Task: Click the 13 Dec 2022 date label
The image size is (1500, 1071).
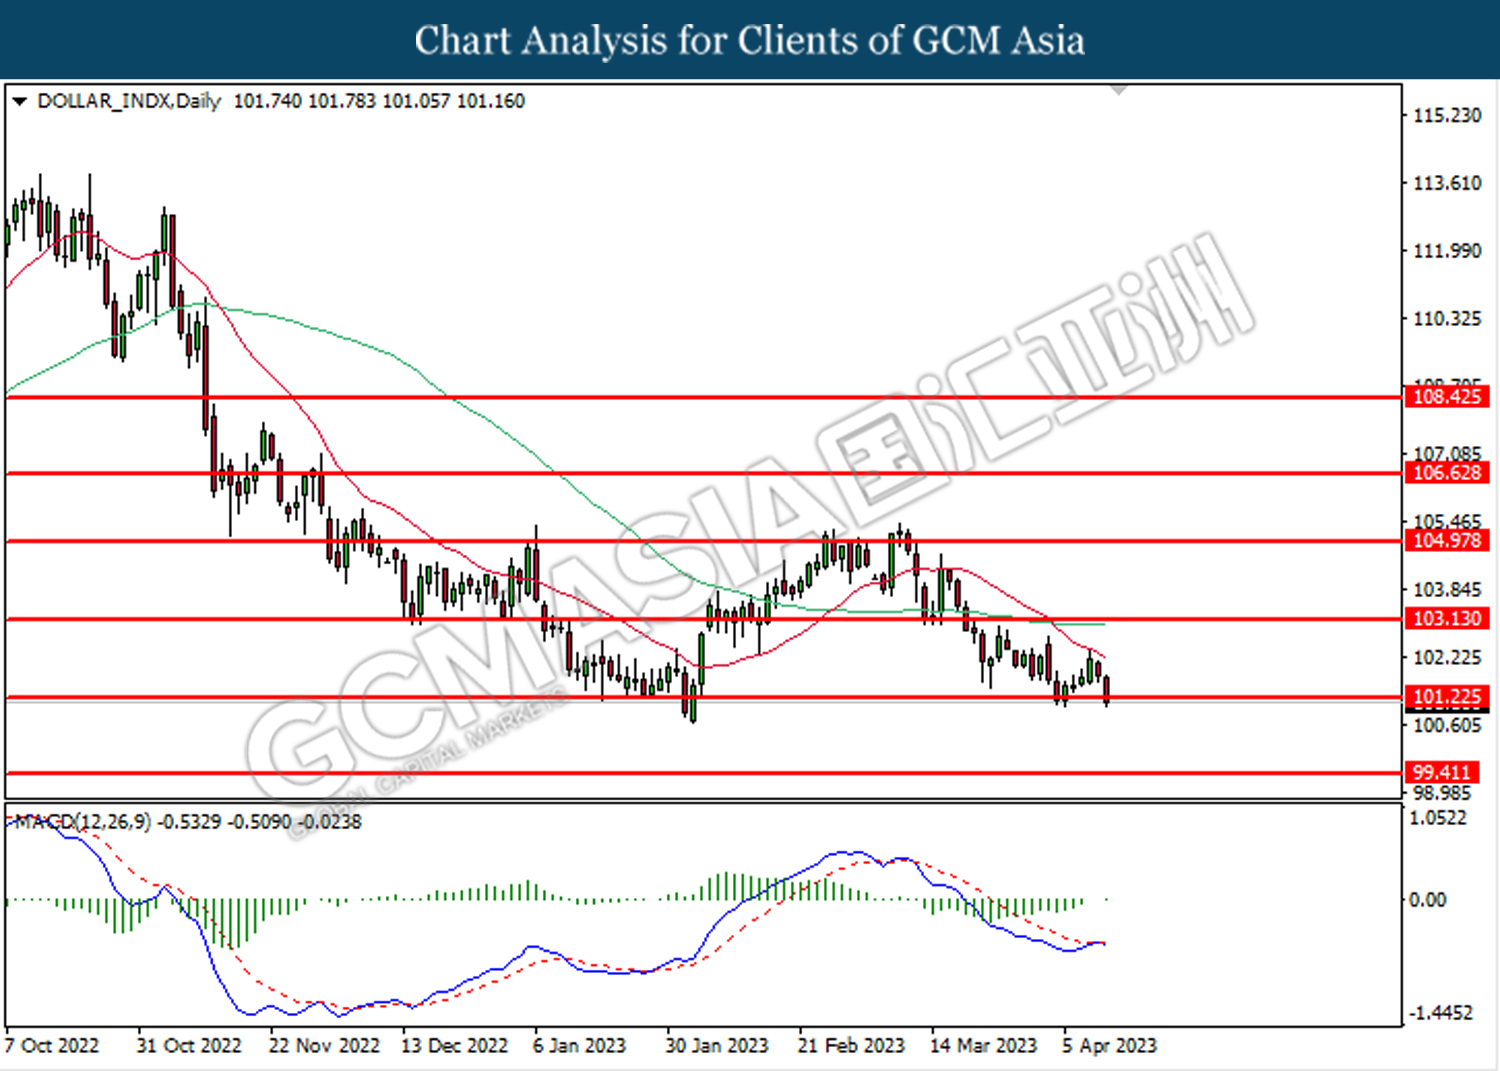Action: pos(454,1046)
